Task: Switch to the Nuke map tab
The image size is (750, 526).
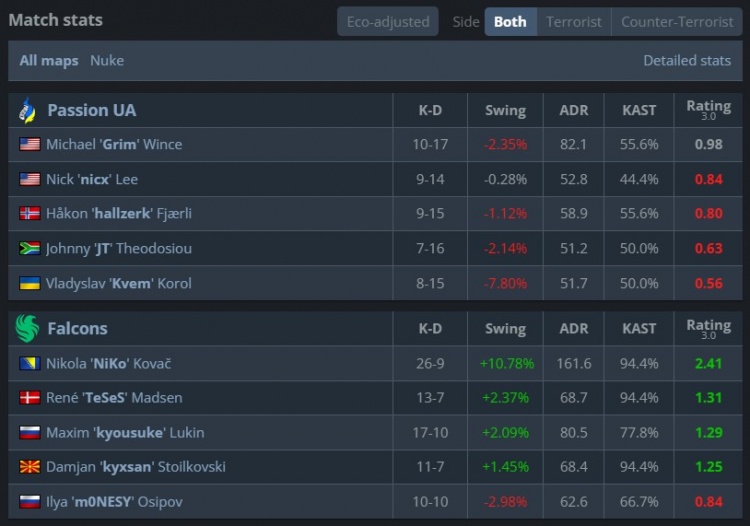Action: click(x=107, y=60)
